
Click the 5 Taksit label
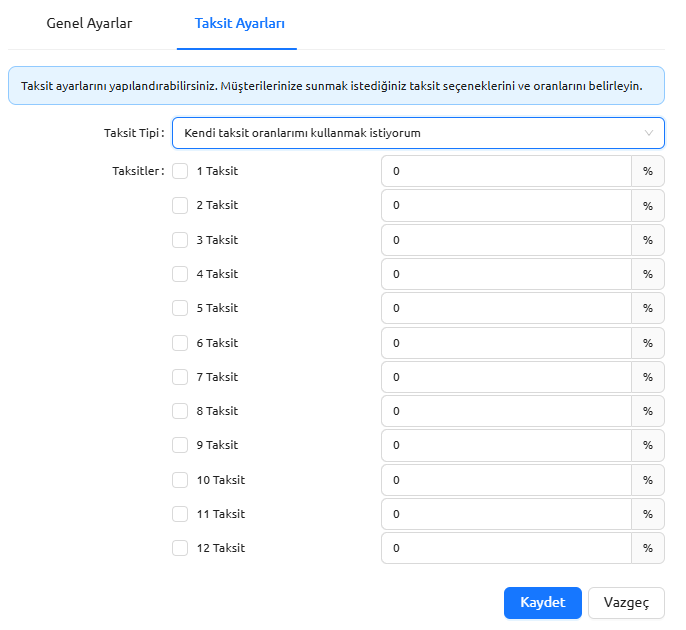(217, 308)
